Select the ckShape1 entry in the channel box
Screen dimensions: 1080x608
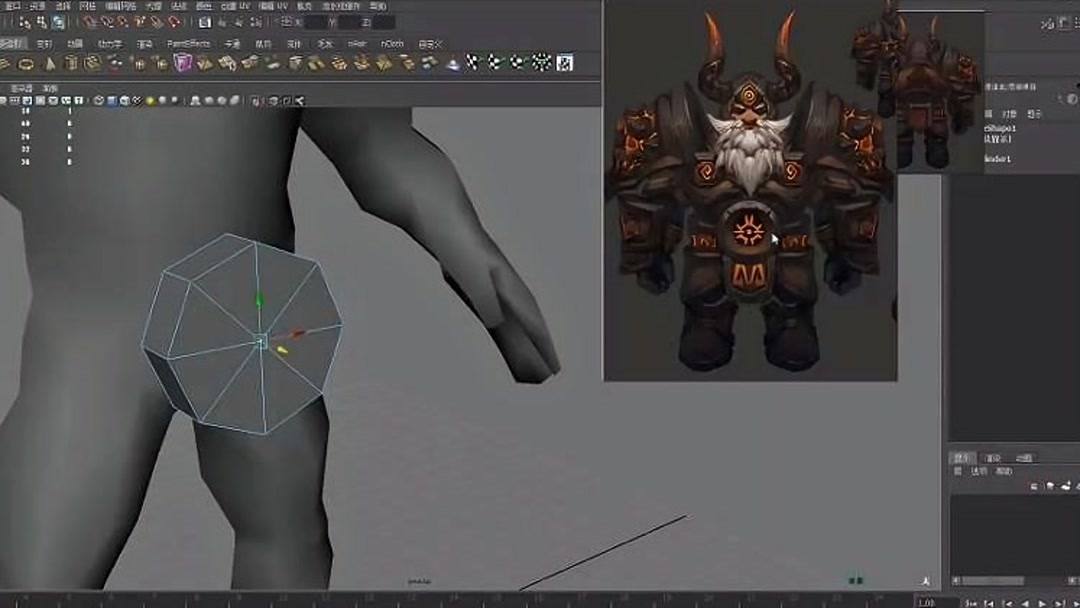pos(998,128)
